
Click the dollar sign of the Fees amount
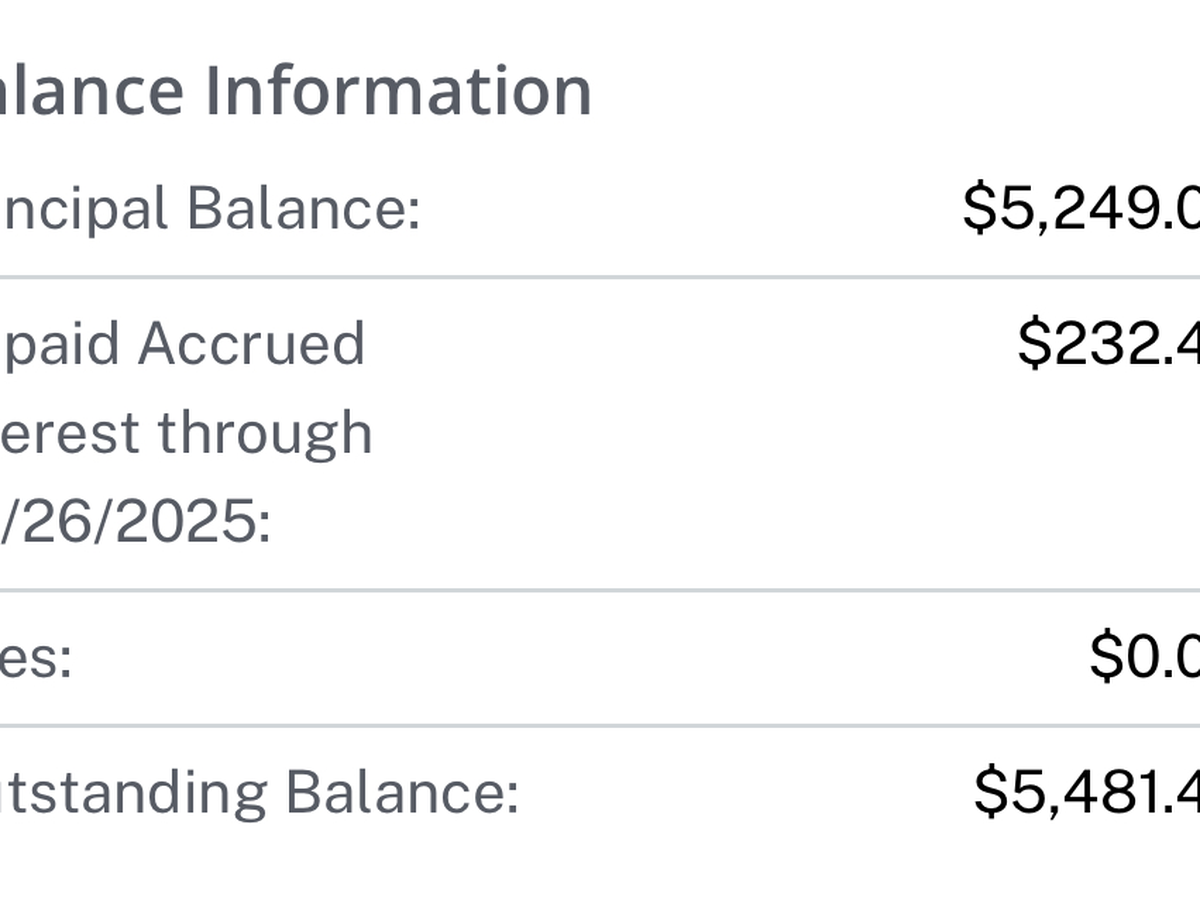click(x=1106, y=658)
